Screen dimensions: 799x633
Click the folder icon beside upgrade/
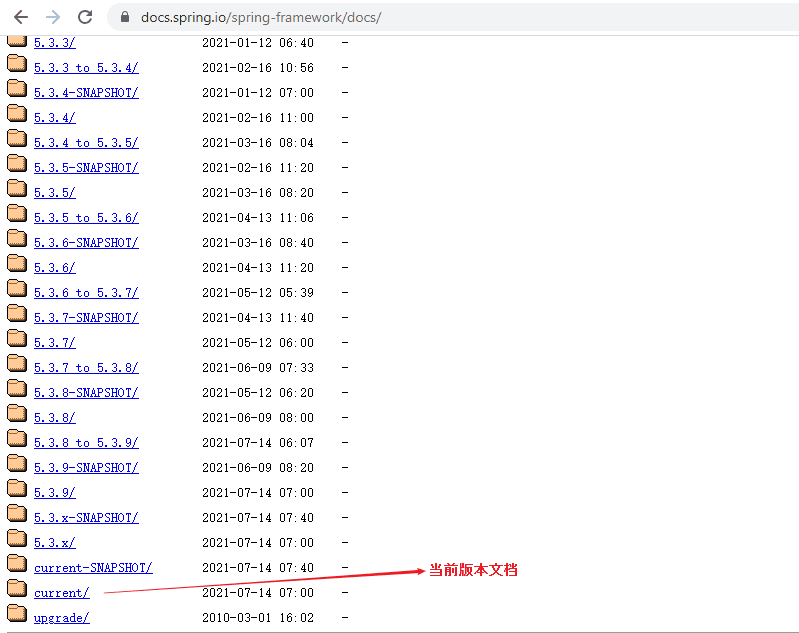click(17, 613)
